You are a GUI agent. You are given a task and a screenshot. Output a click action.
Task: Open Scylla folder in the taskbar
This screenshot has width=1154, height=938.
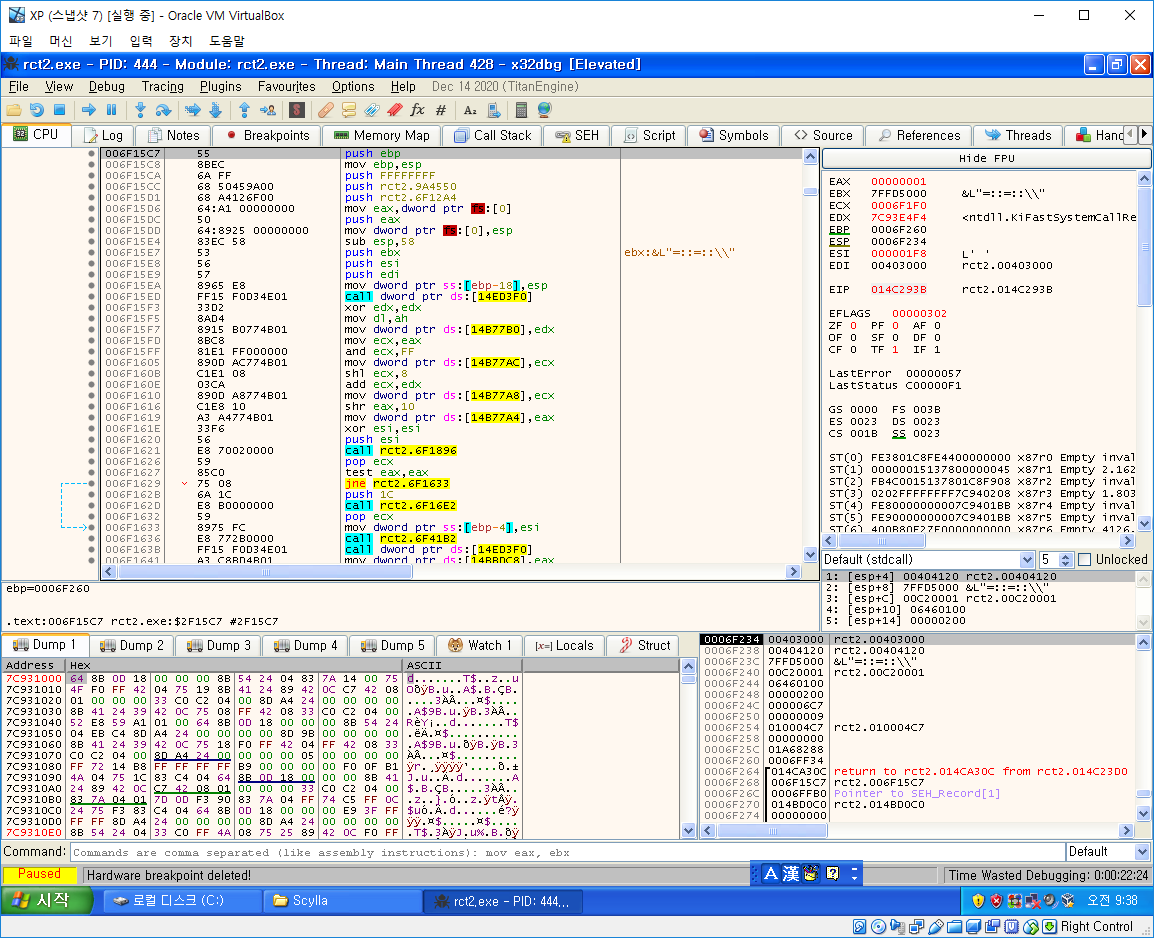tap(343, 900)
